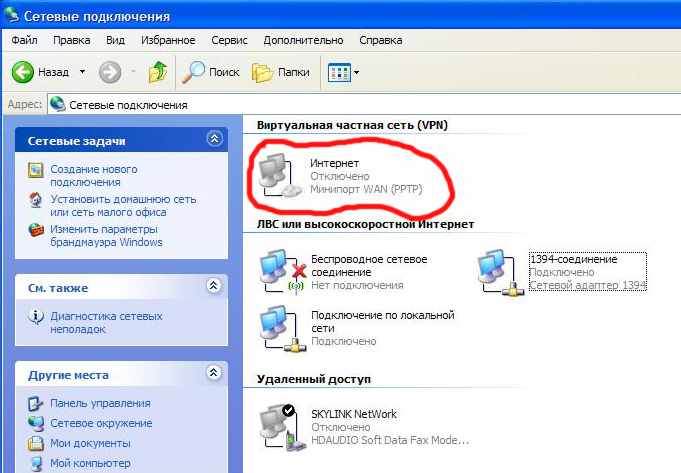The width and height of the screenshot is (681, 473).
Task: Click the My Computer icon in sidebar
Action: [x=36, y=463]
